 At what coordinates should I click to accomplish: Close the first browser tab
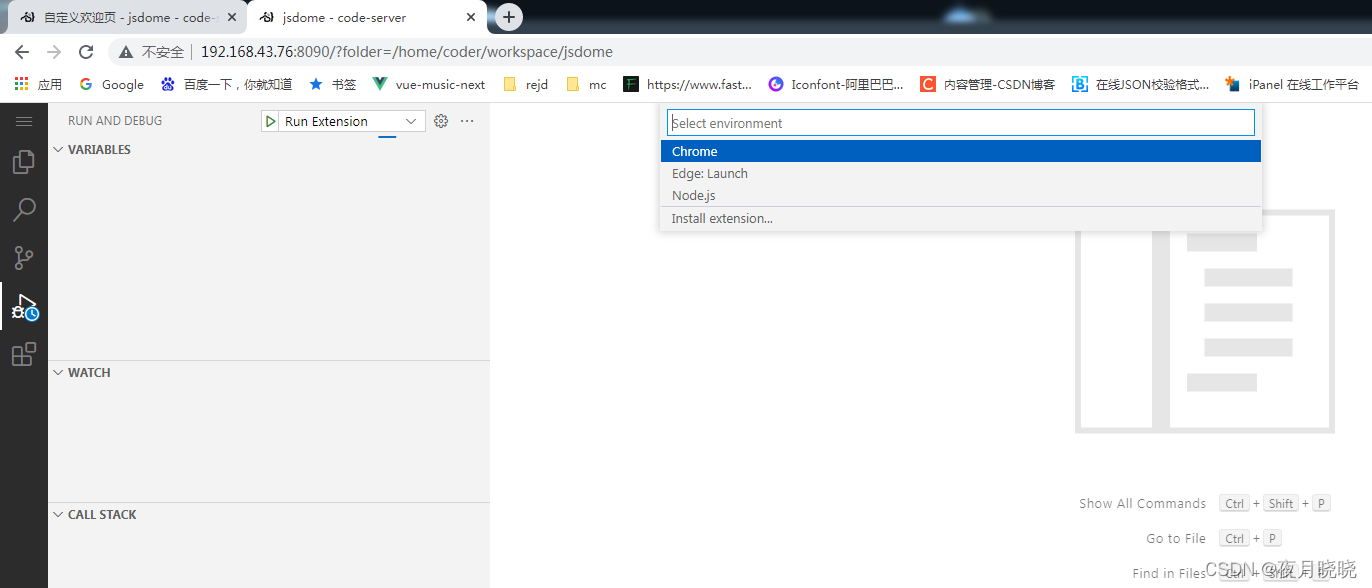(x=232, y=17)
